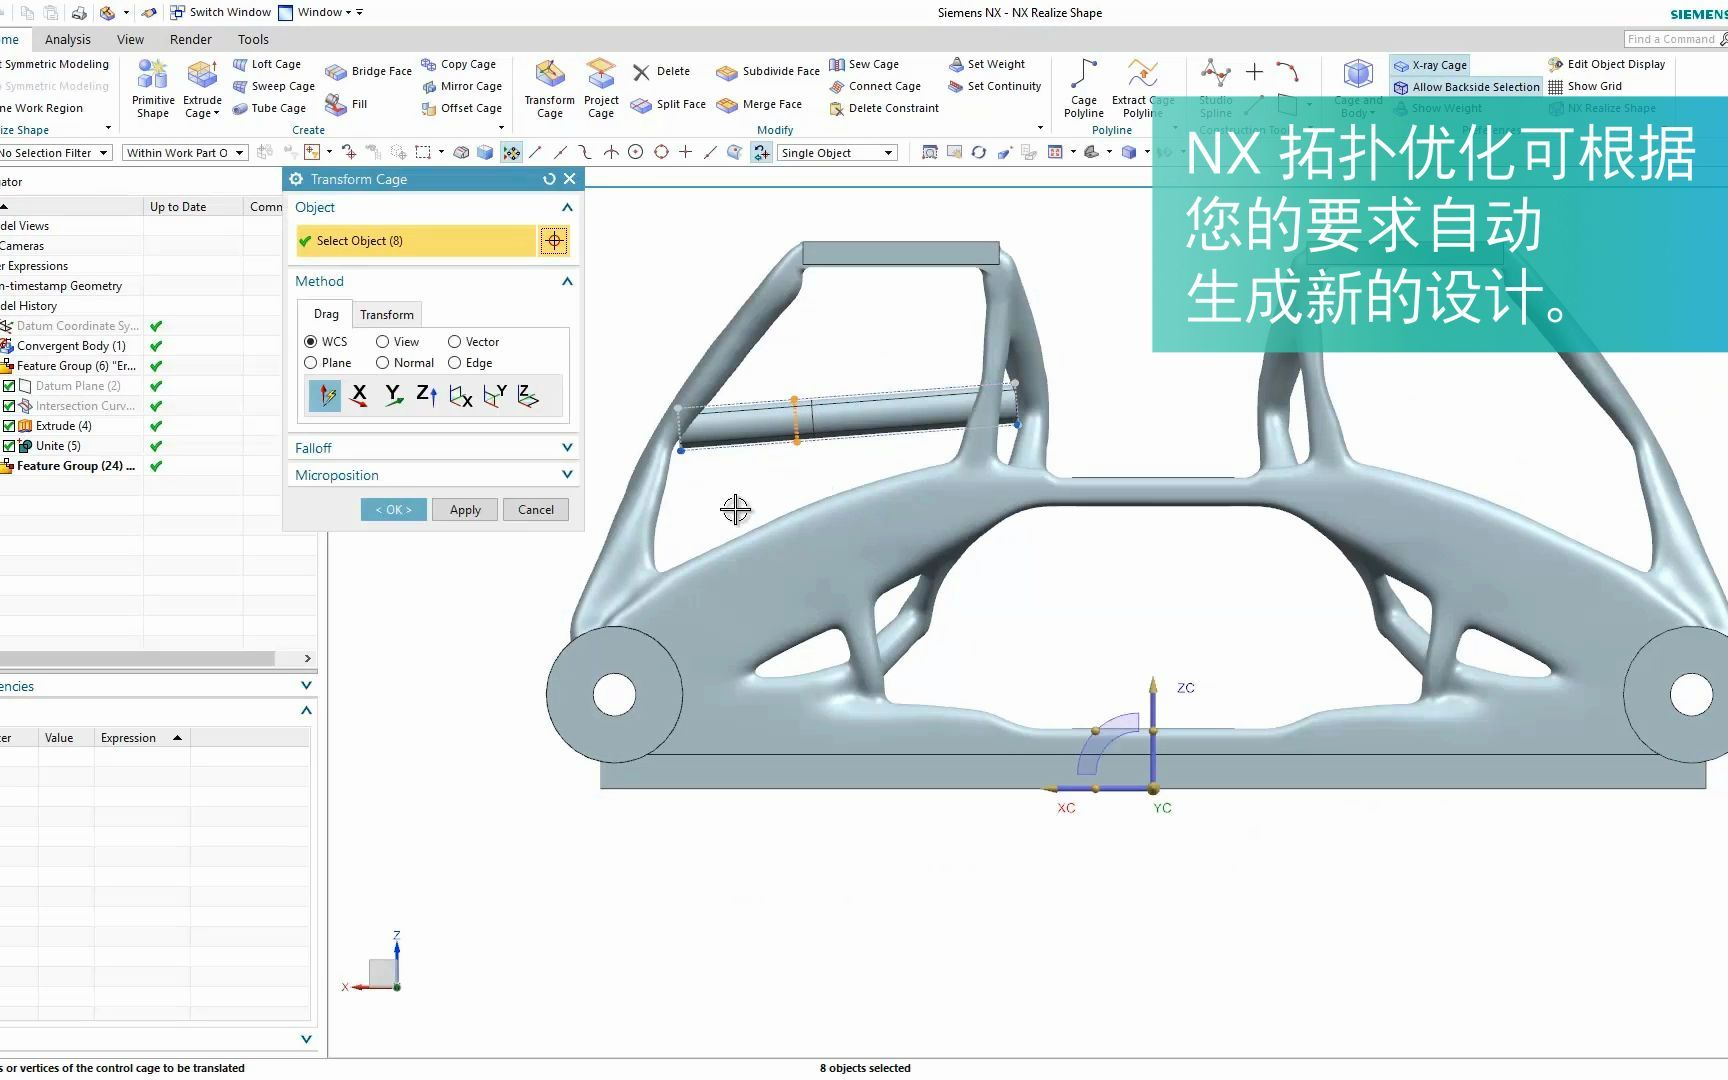This screenshot has width=1728, height=1080.
Task: Switch to the Transform method tab
Action: click(387, 314)
